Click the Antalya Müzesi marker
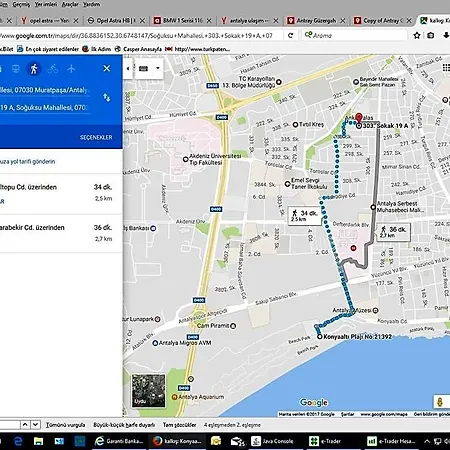Screen dimensions: 450x450 coord(375,310)
